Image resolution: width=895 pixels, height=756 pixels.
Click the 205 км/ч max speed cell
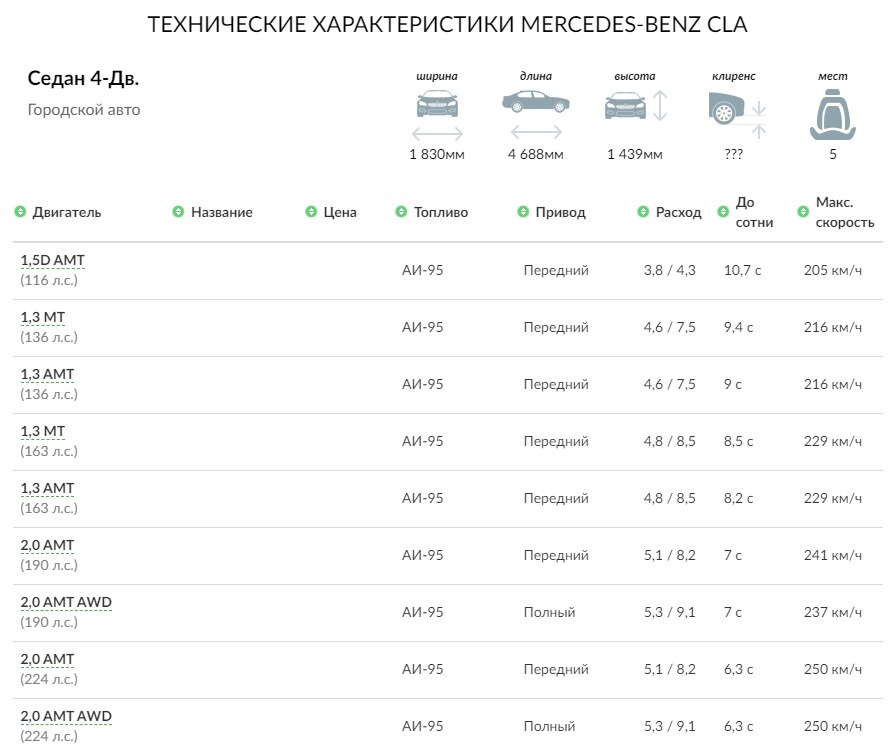tap(833, 270)
